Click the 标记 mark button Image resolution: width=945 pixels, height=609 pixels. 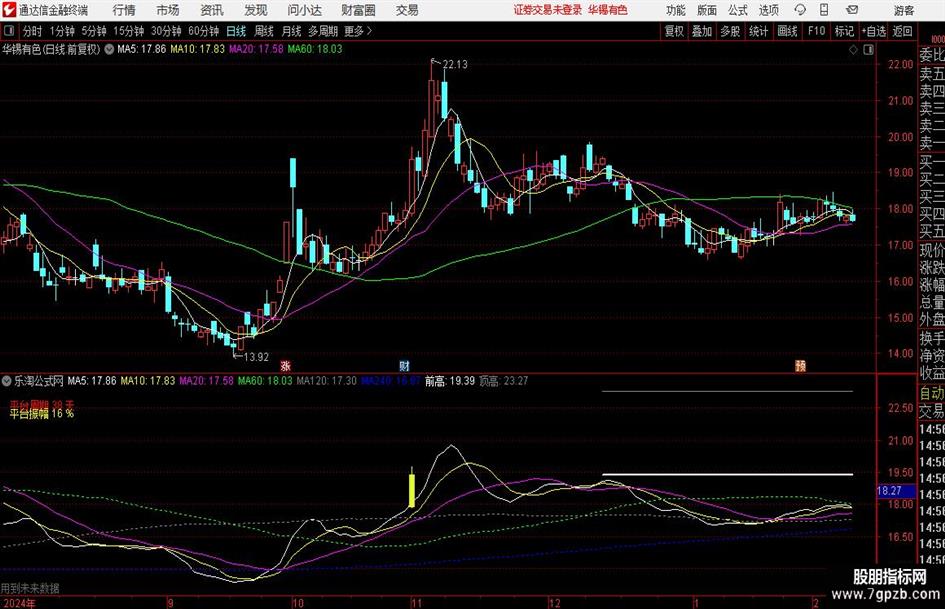844,31
